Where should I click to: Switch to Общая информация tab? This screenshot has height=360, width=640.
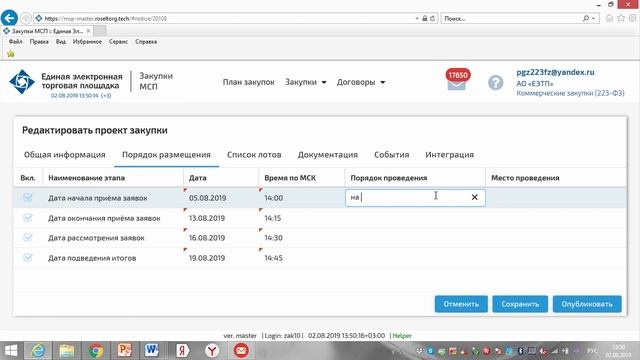[64, 155]
